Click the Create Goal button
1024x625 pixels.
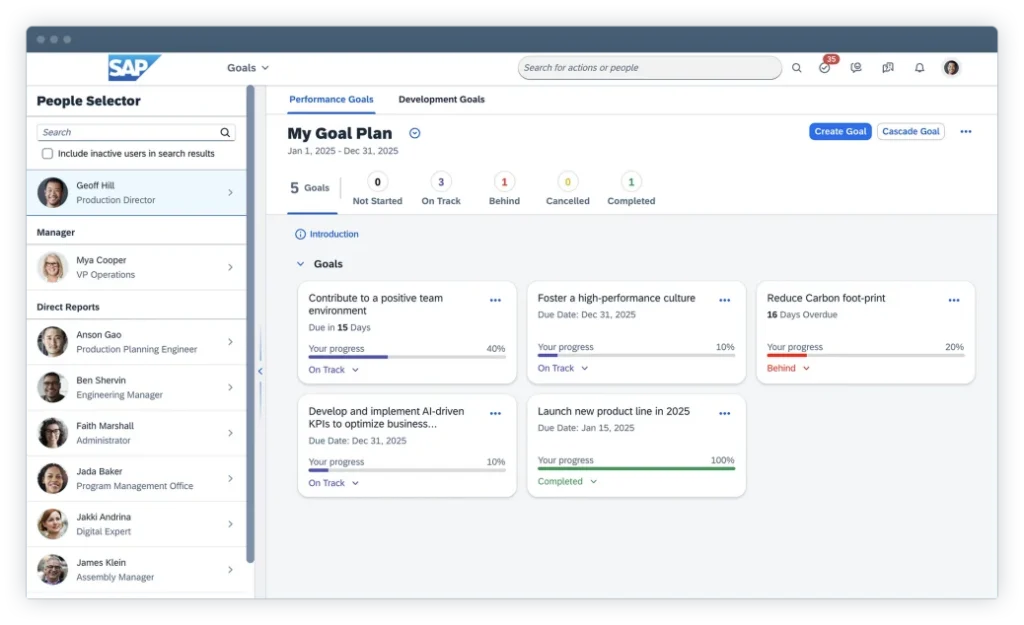pos(840,132)
